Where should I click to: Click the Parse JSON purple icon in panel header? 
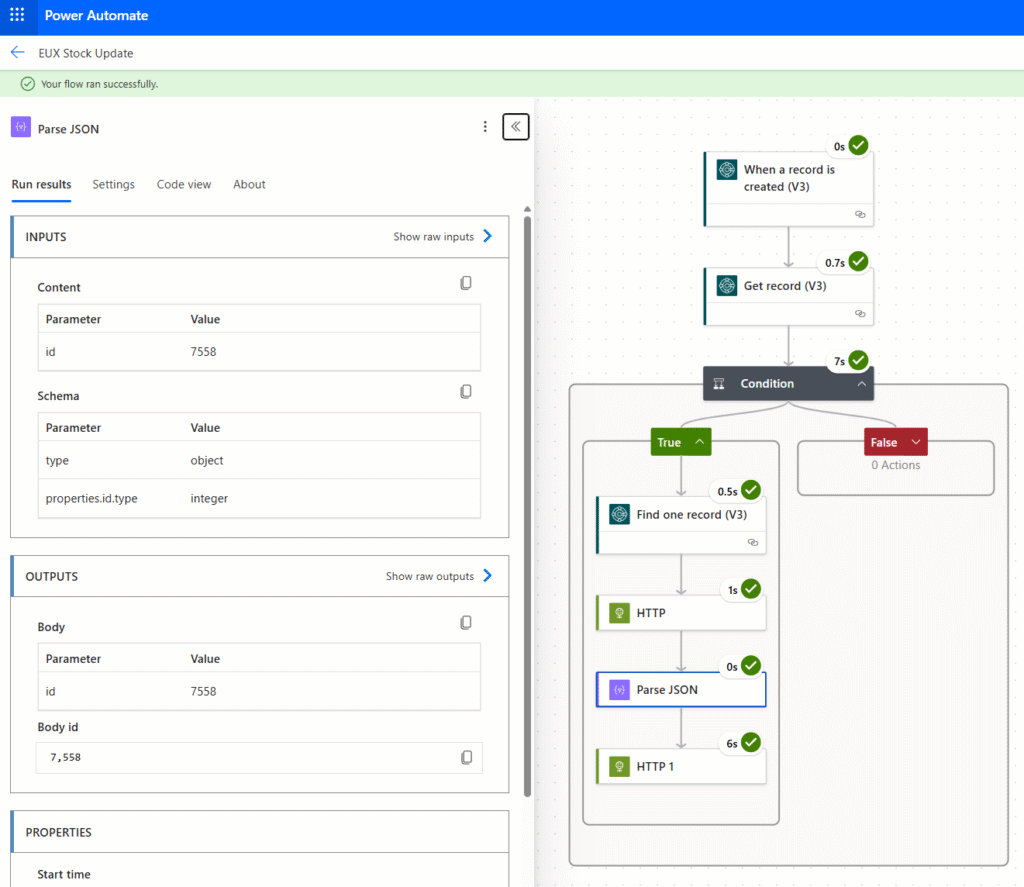click(21, 127)
